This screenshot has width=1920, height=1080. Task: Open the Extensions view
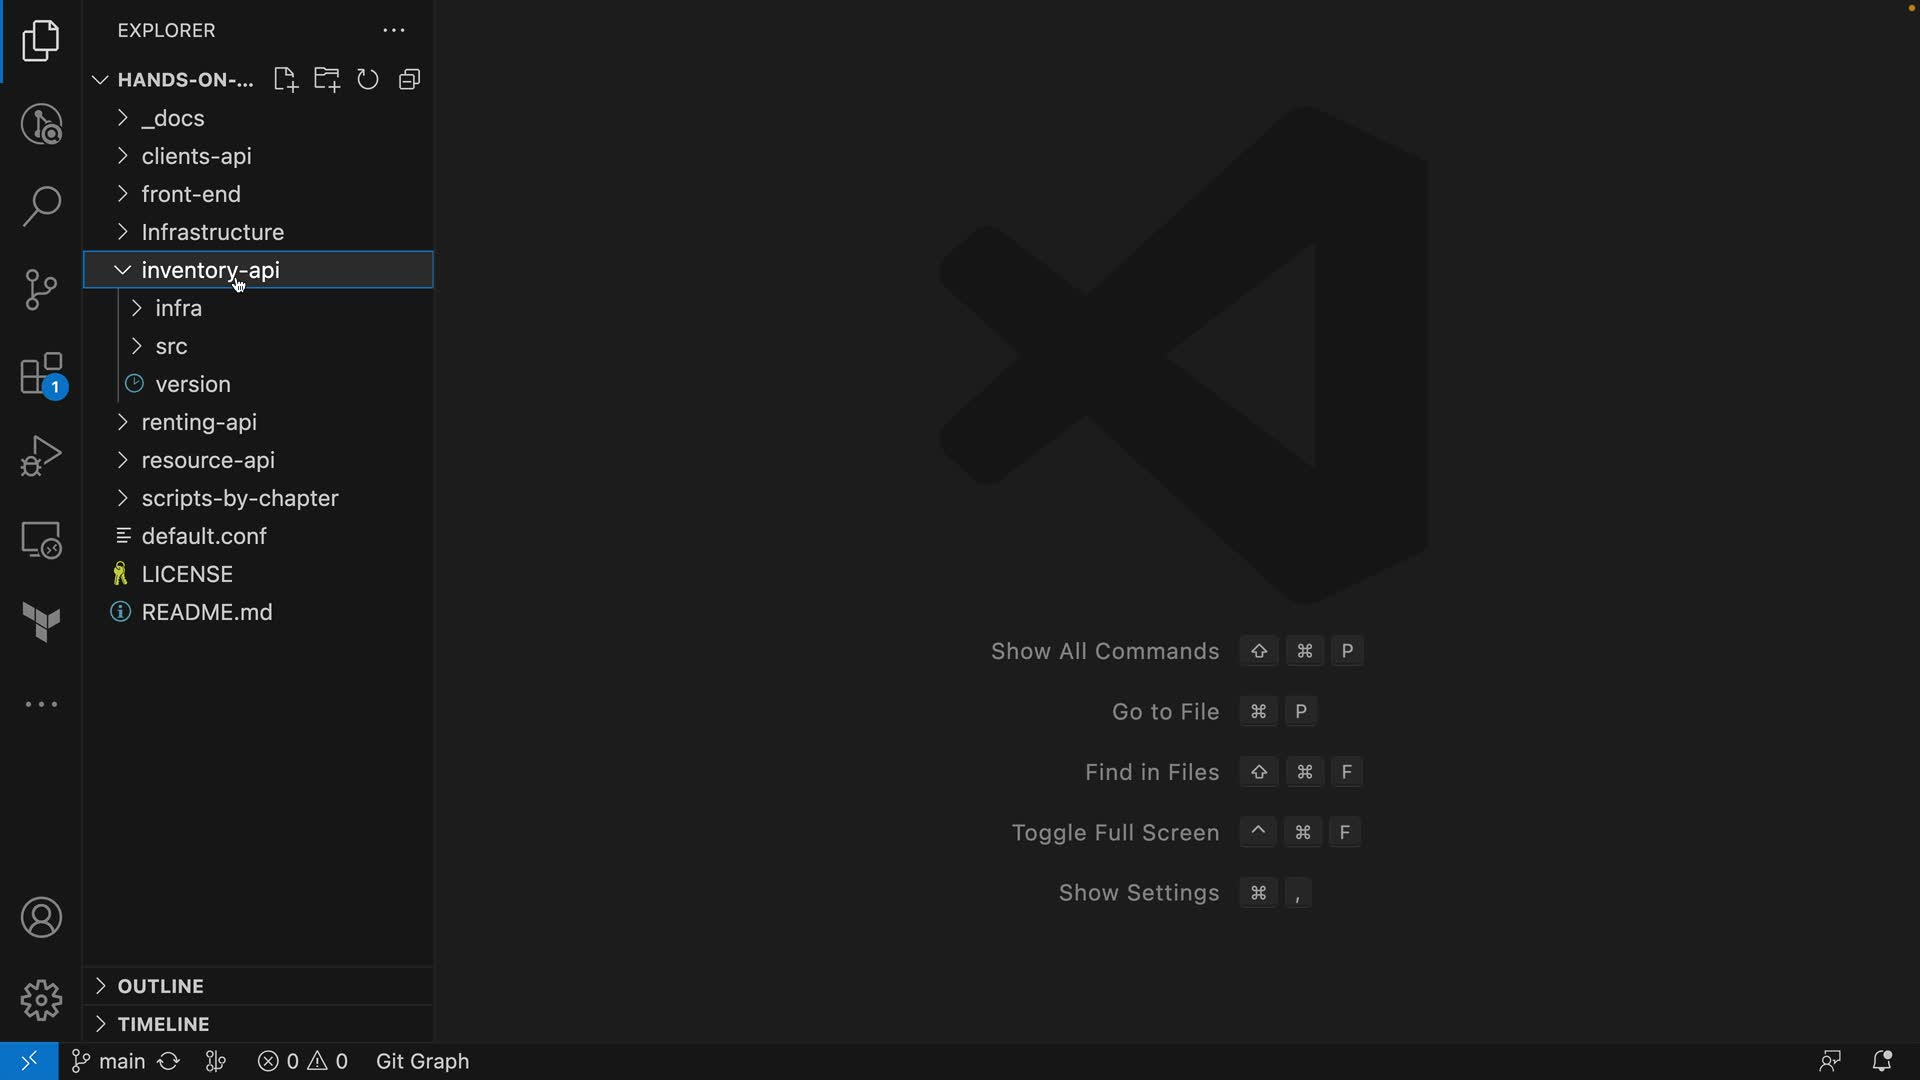coord(41,375)
